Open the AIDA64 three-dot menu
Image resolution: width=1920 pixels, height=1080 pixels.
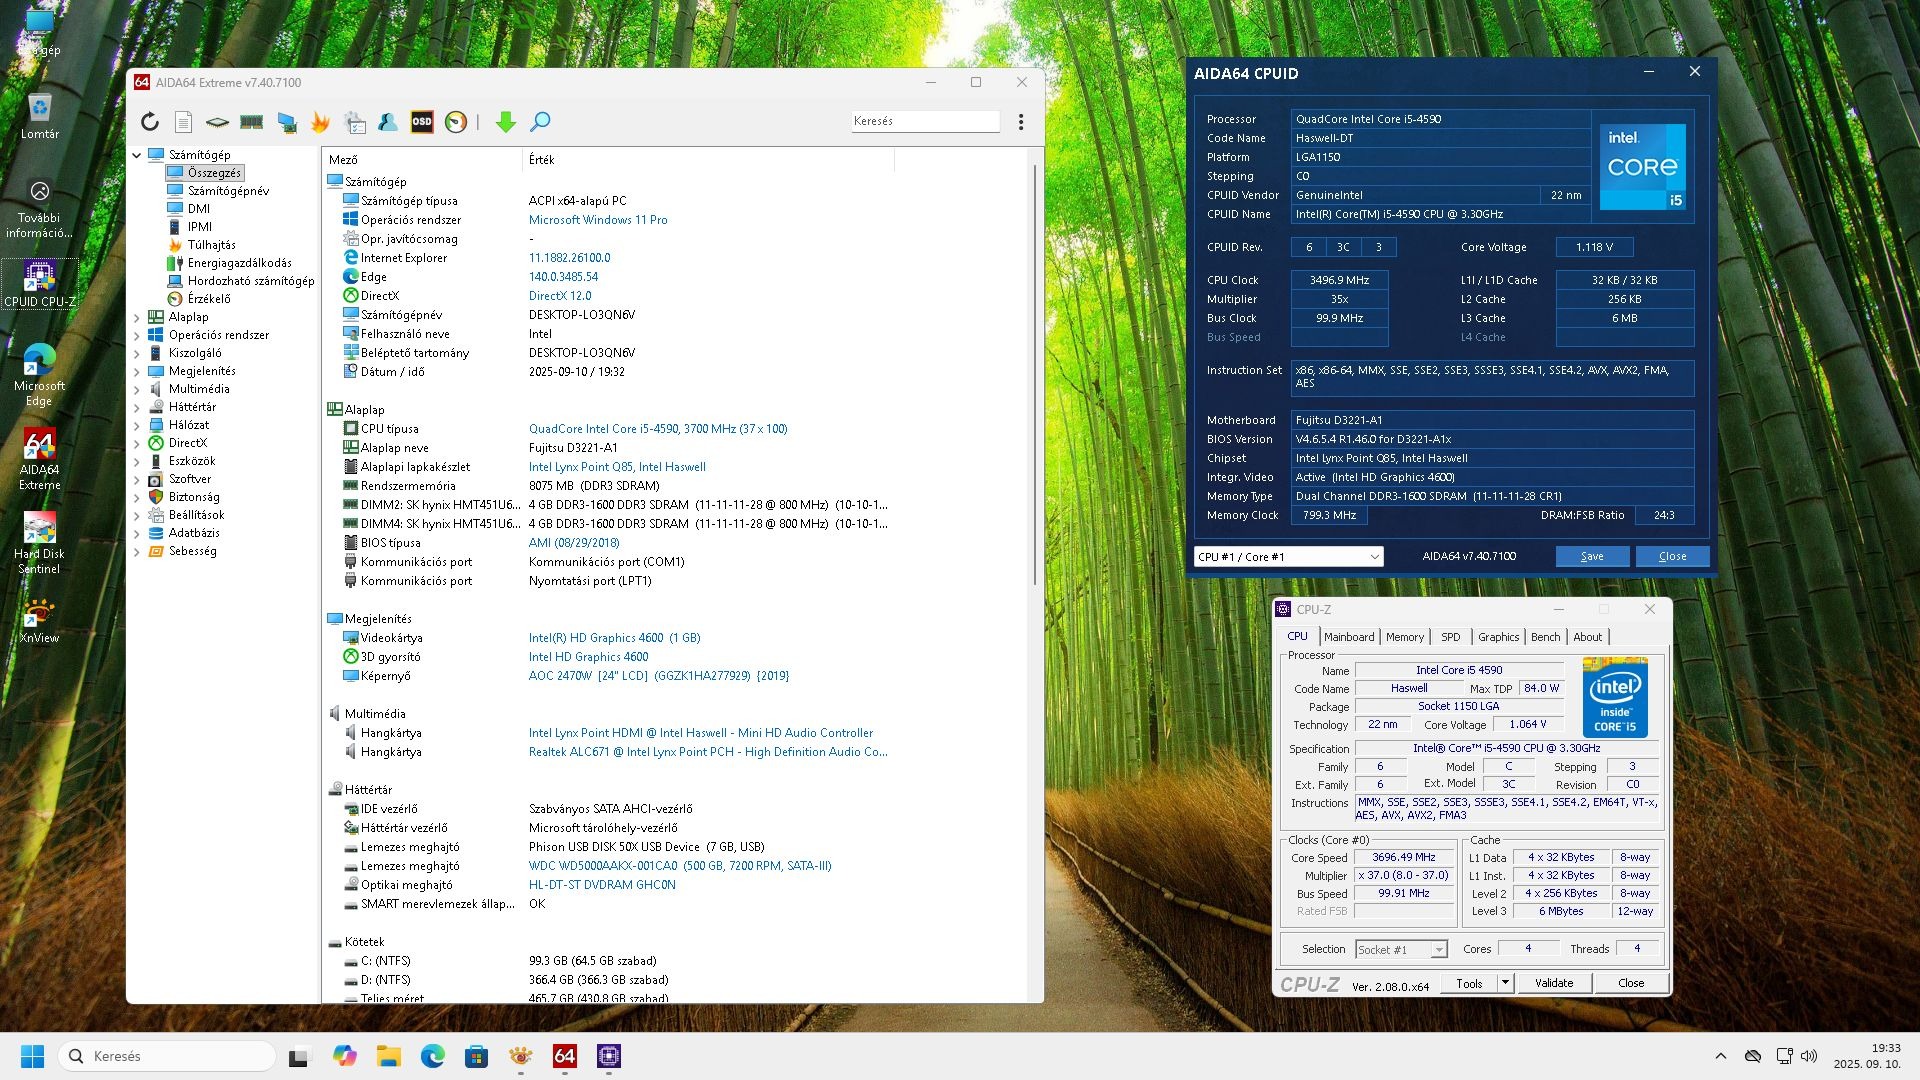tap(1020, 122)
